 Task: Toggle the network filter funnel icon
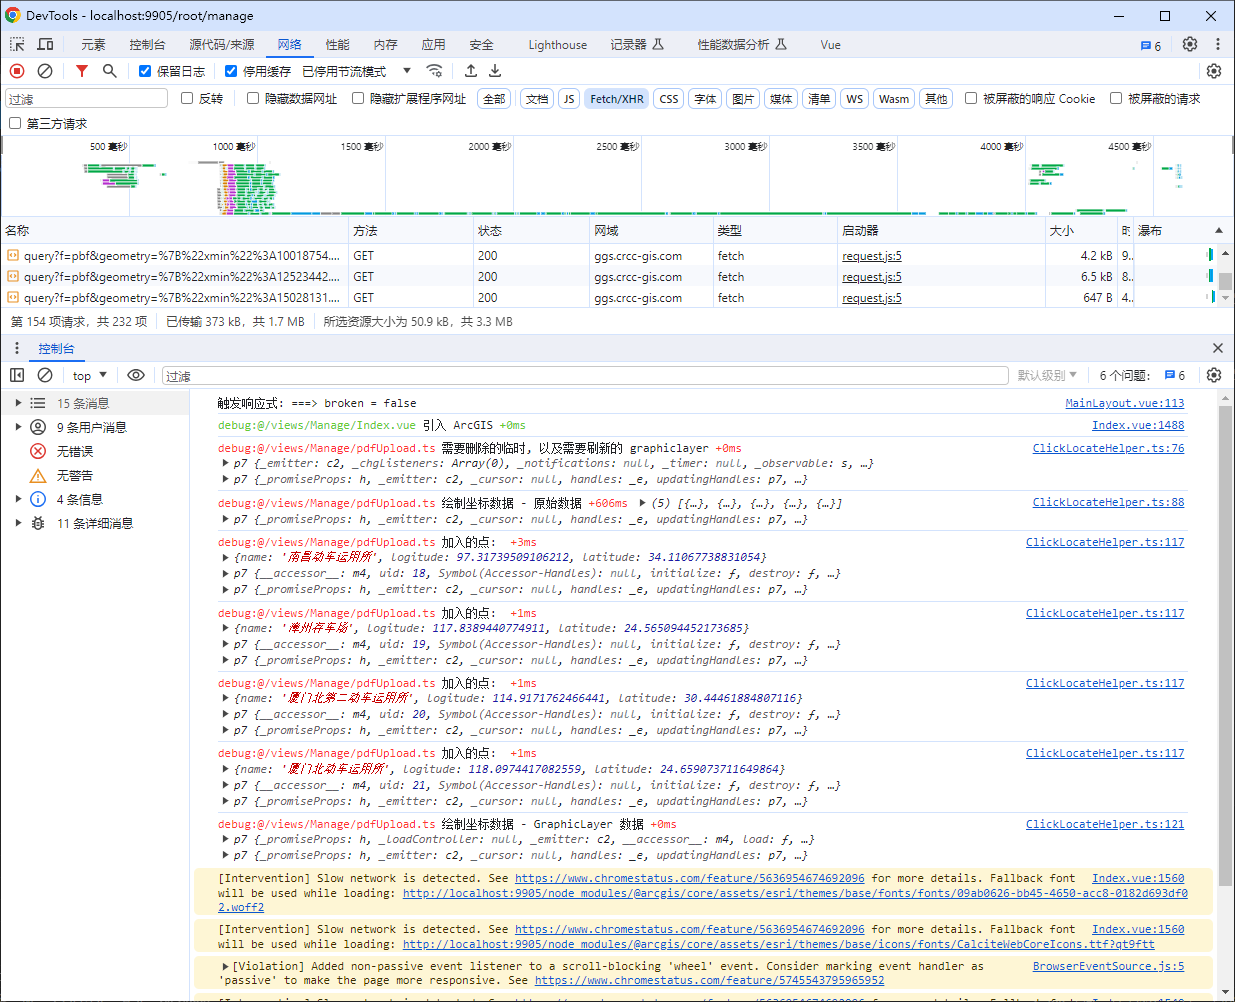click(82, 71)
